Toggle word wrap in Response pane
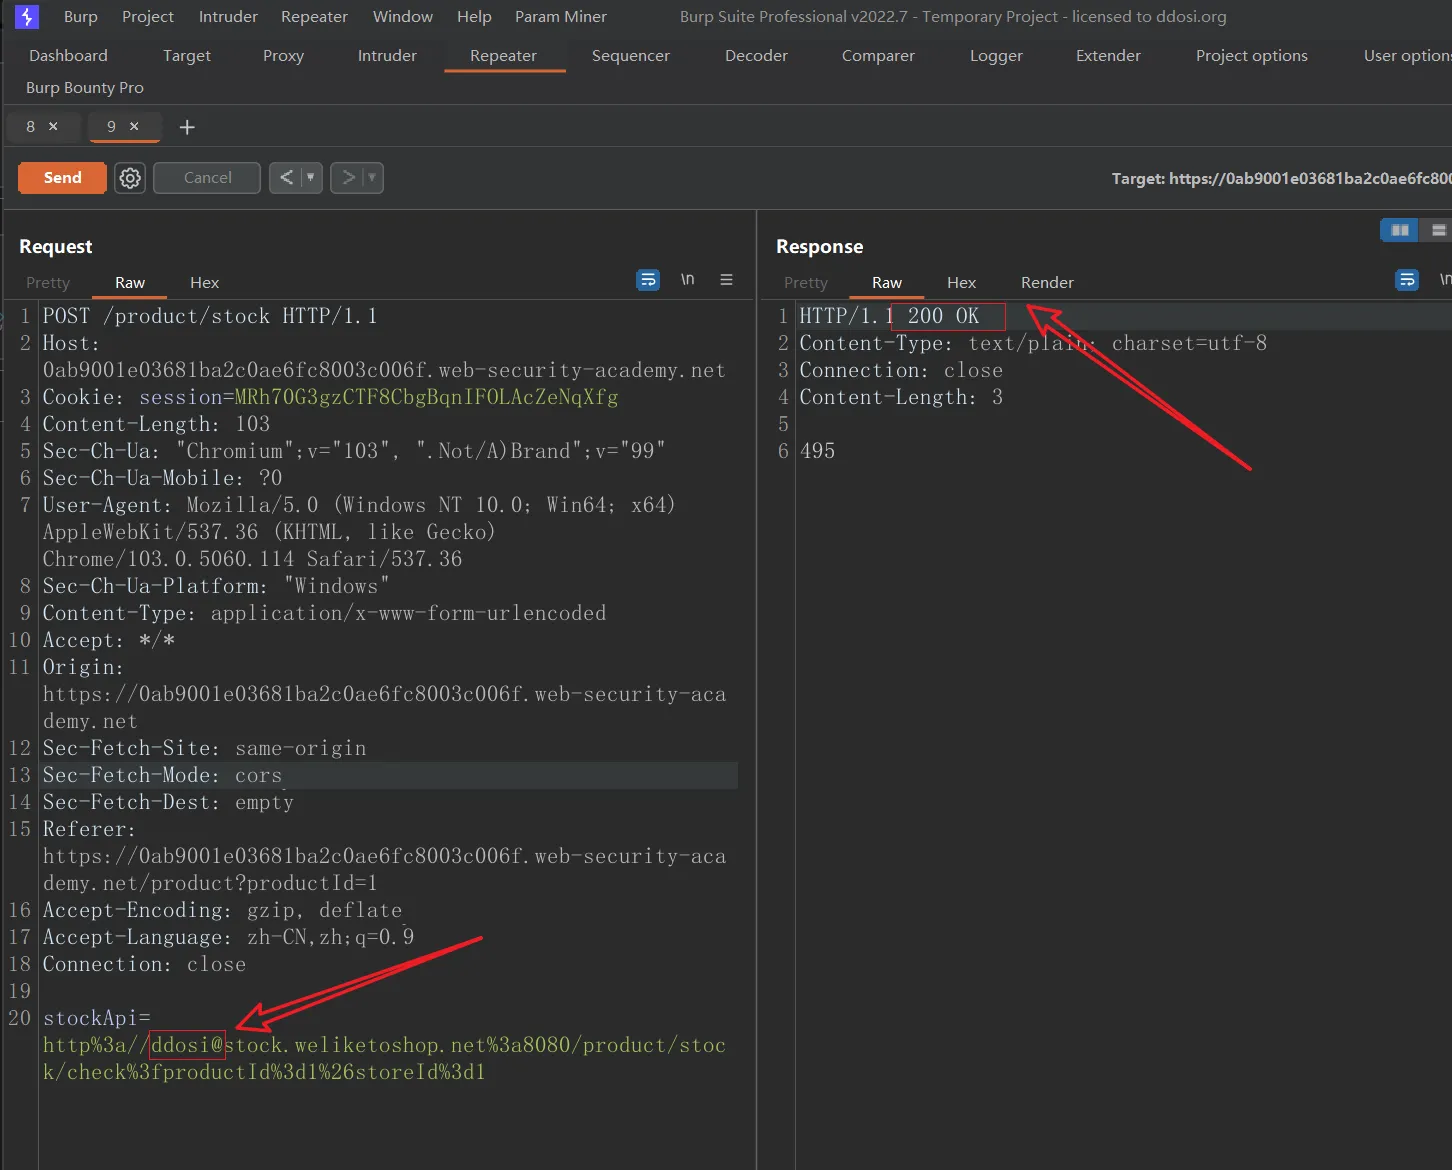1452x1170 pixels. pos(1407,280)
